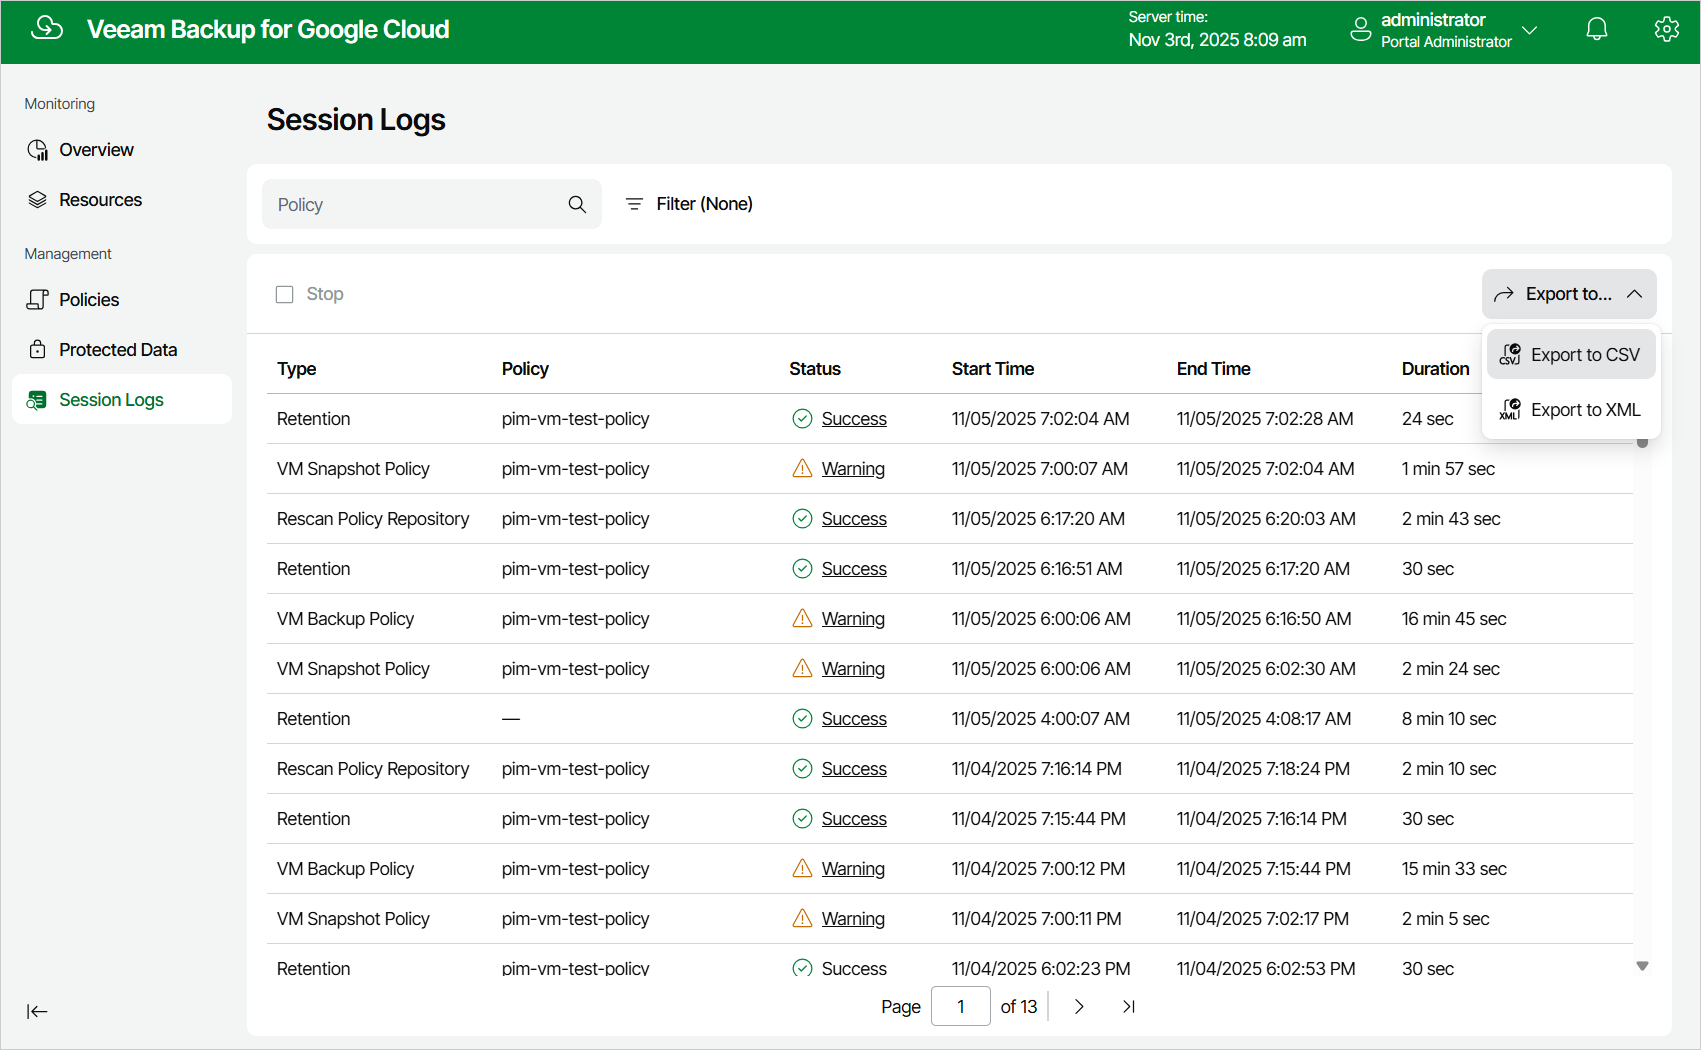Expand the administrator account menu chevron
The width and height of the screenshot is (1701, 1050).
[x=1529, y=30]
